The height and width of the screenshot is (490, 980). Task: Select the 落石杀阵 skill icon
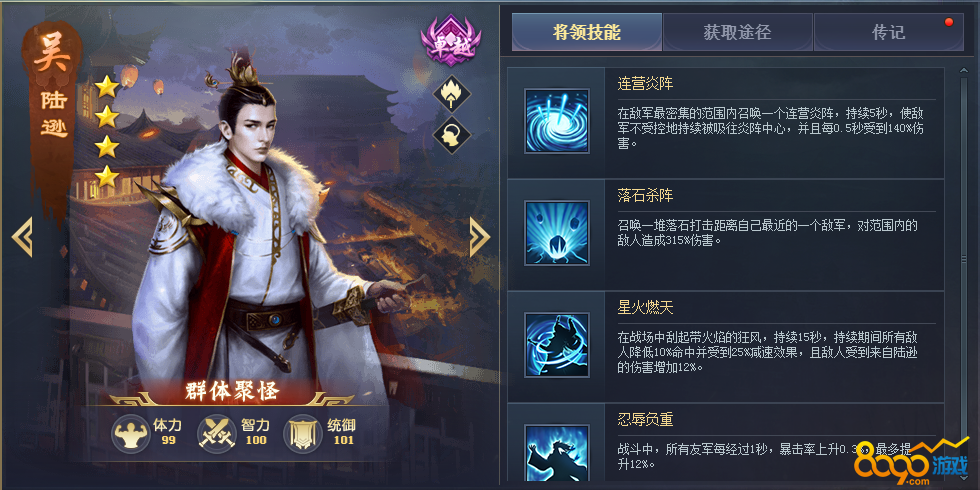point(557,233)
